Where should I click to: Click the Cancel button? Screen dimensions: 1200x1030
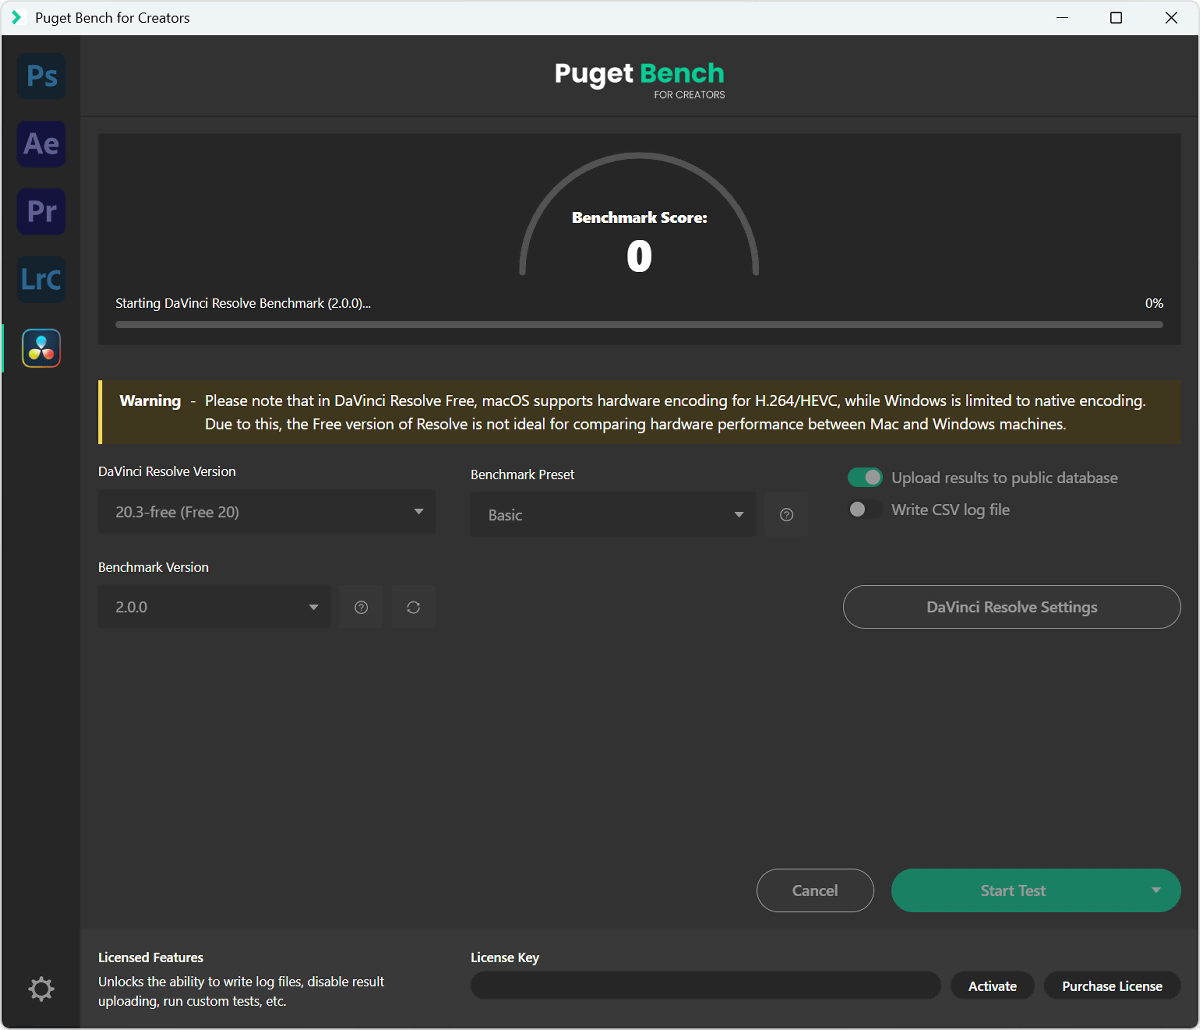pos(815,890)
